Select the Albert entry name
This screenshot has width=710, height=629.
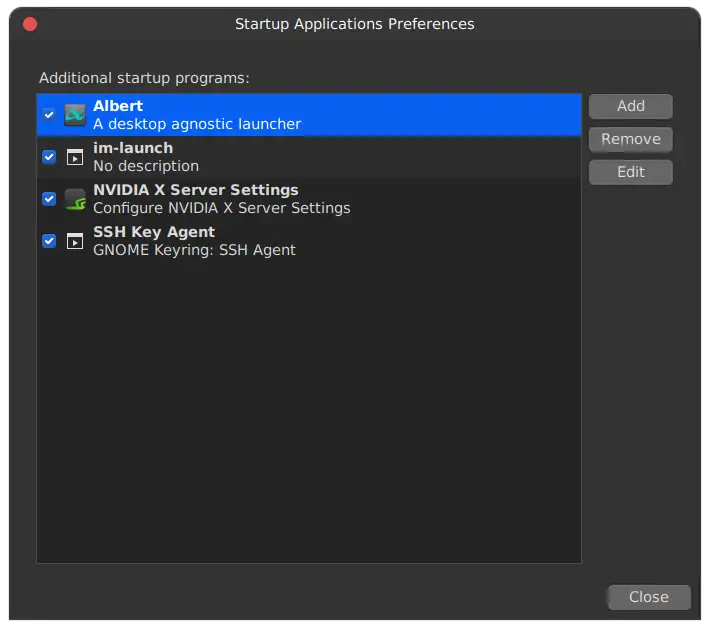(x=118, y=106)
